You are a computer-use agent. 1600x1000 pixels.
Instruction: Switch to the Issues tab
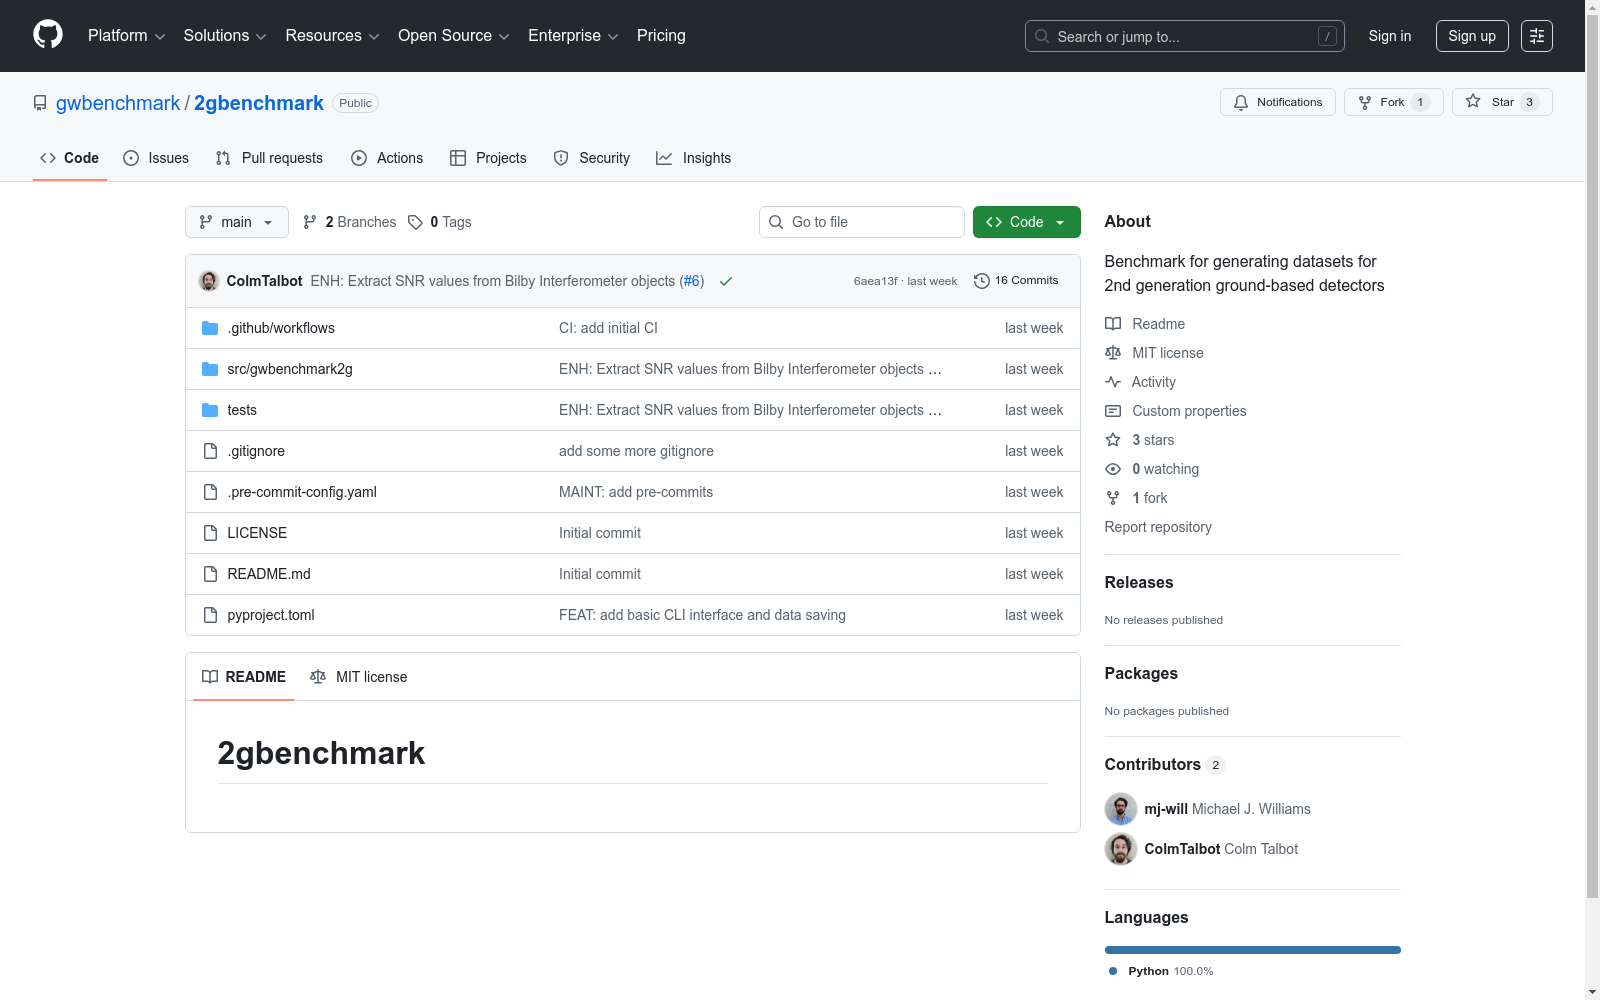156,158
